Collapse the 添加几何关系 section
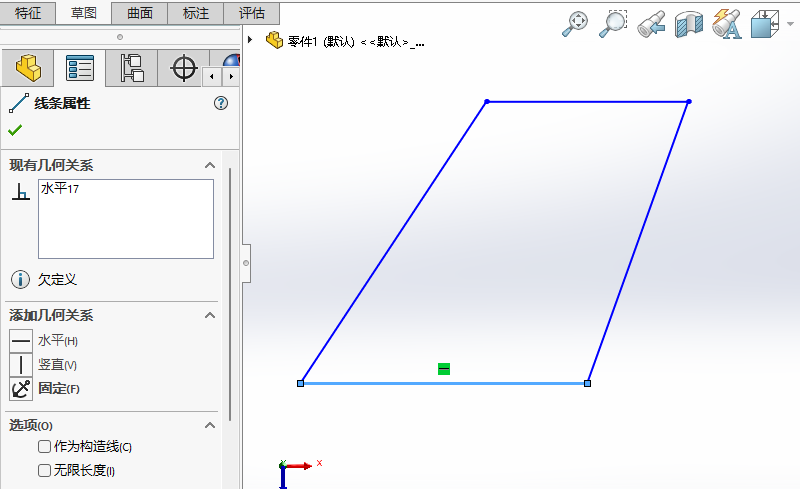 210,315
